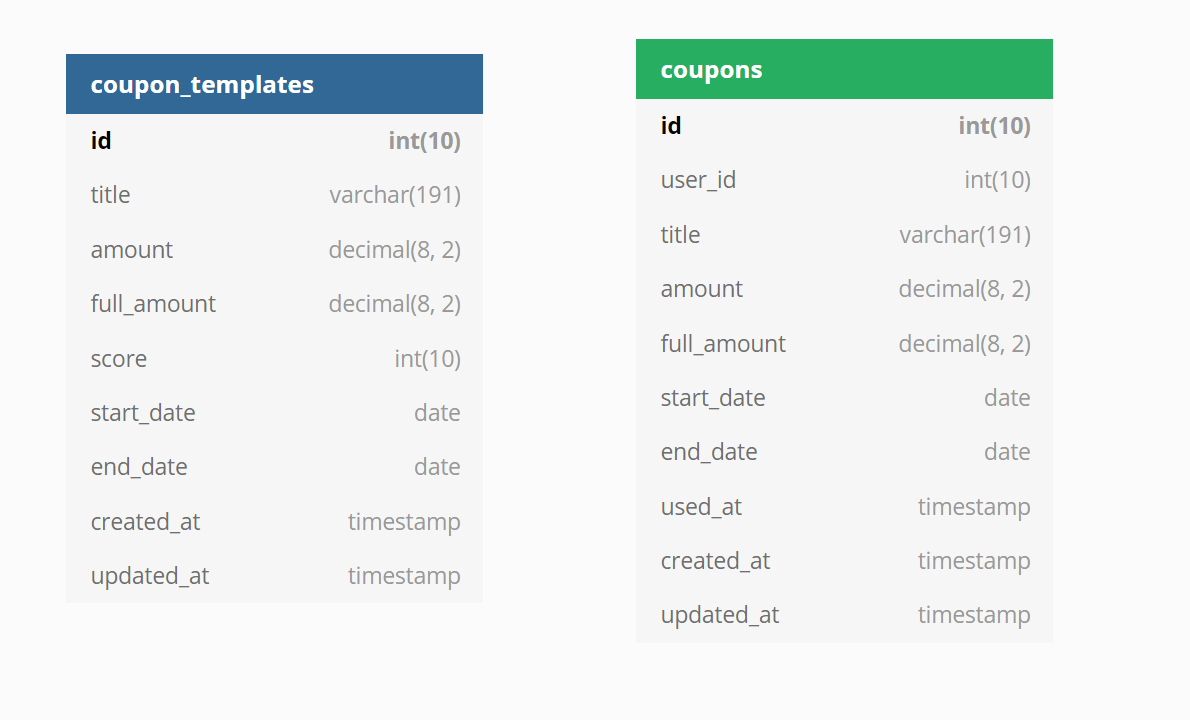The height and width of the screenshot is (720, 1190).
Task: Select full_amount row in coupon_templates
Action: pyautogui.click(x=274, y=304)
